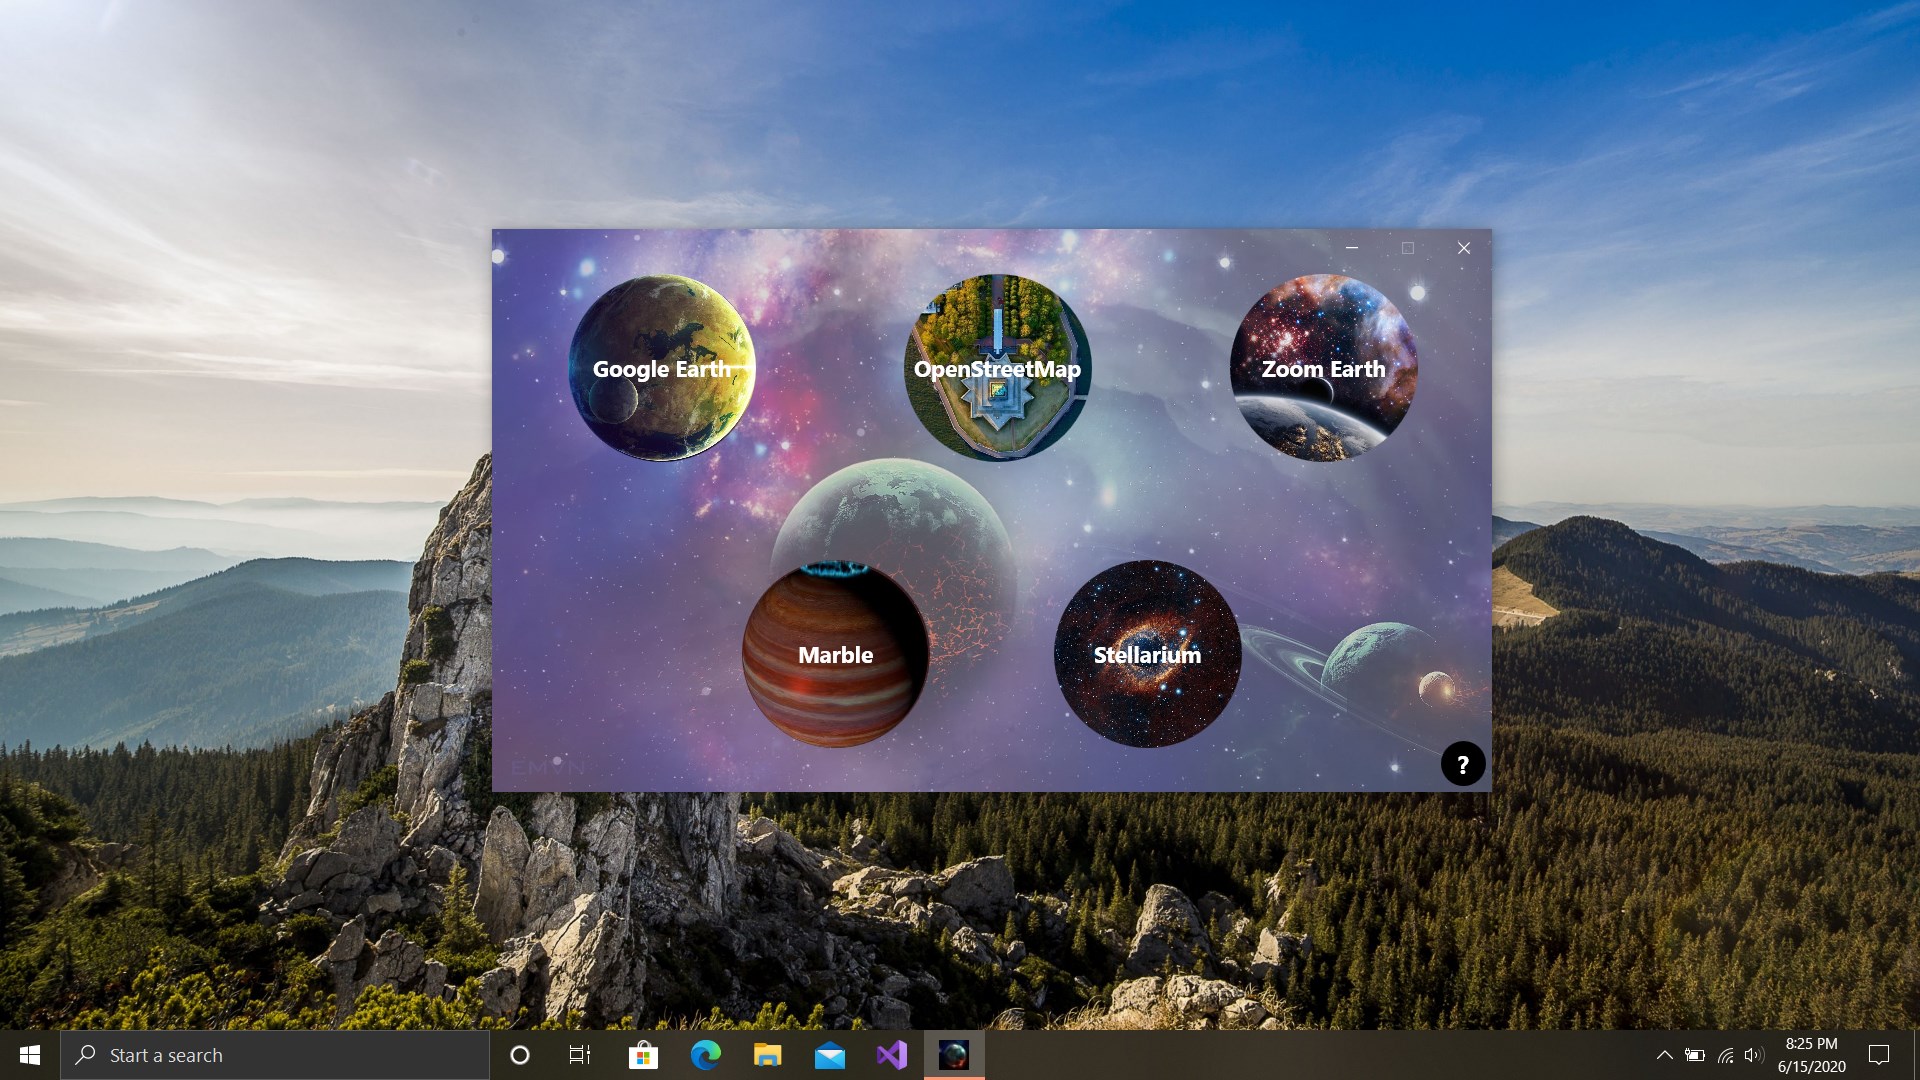This screenshot has height=1080, width=1920.
Task: Select the Zoom Earth planet
Action: pyautogui.click(x=1322, y=368)
